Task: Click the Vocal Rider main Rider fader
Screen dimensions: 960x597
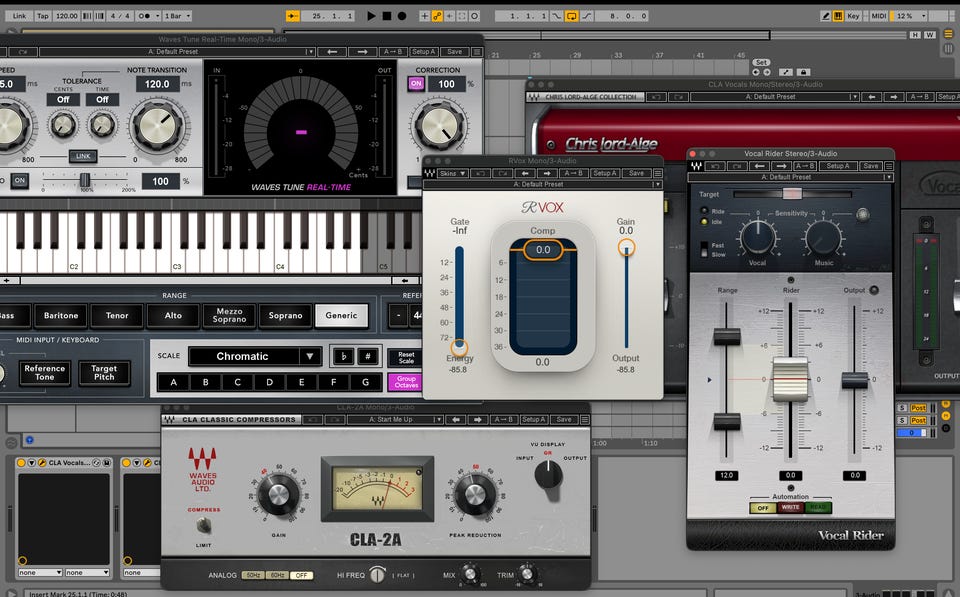Action: click(790, 380)
